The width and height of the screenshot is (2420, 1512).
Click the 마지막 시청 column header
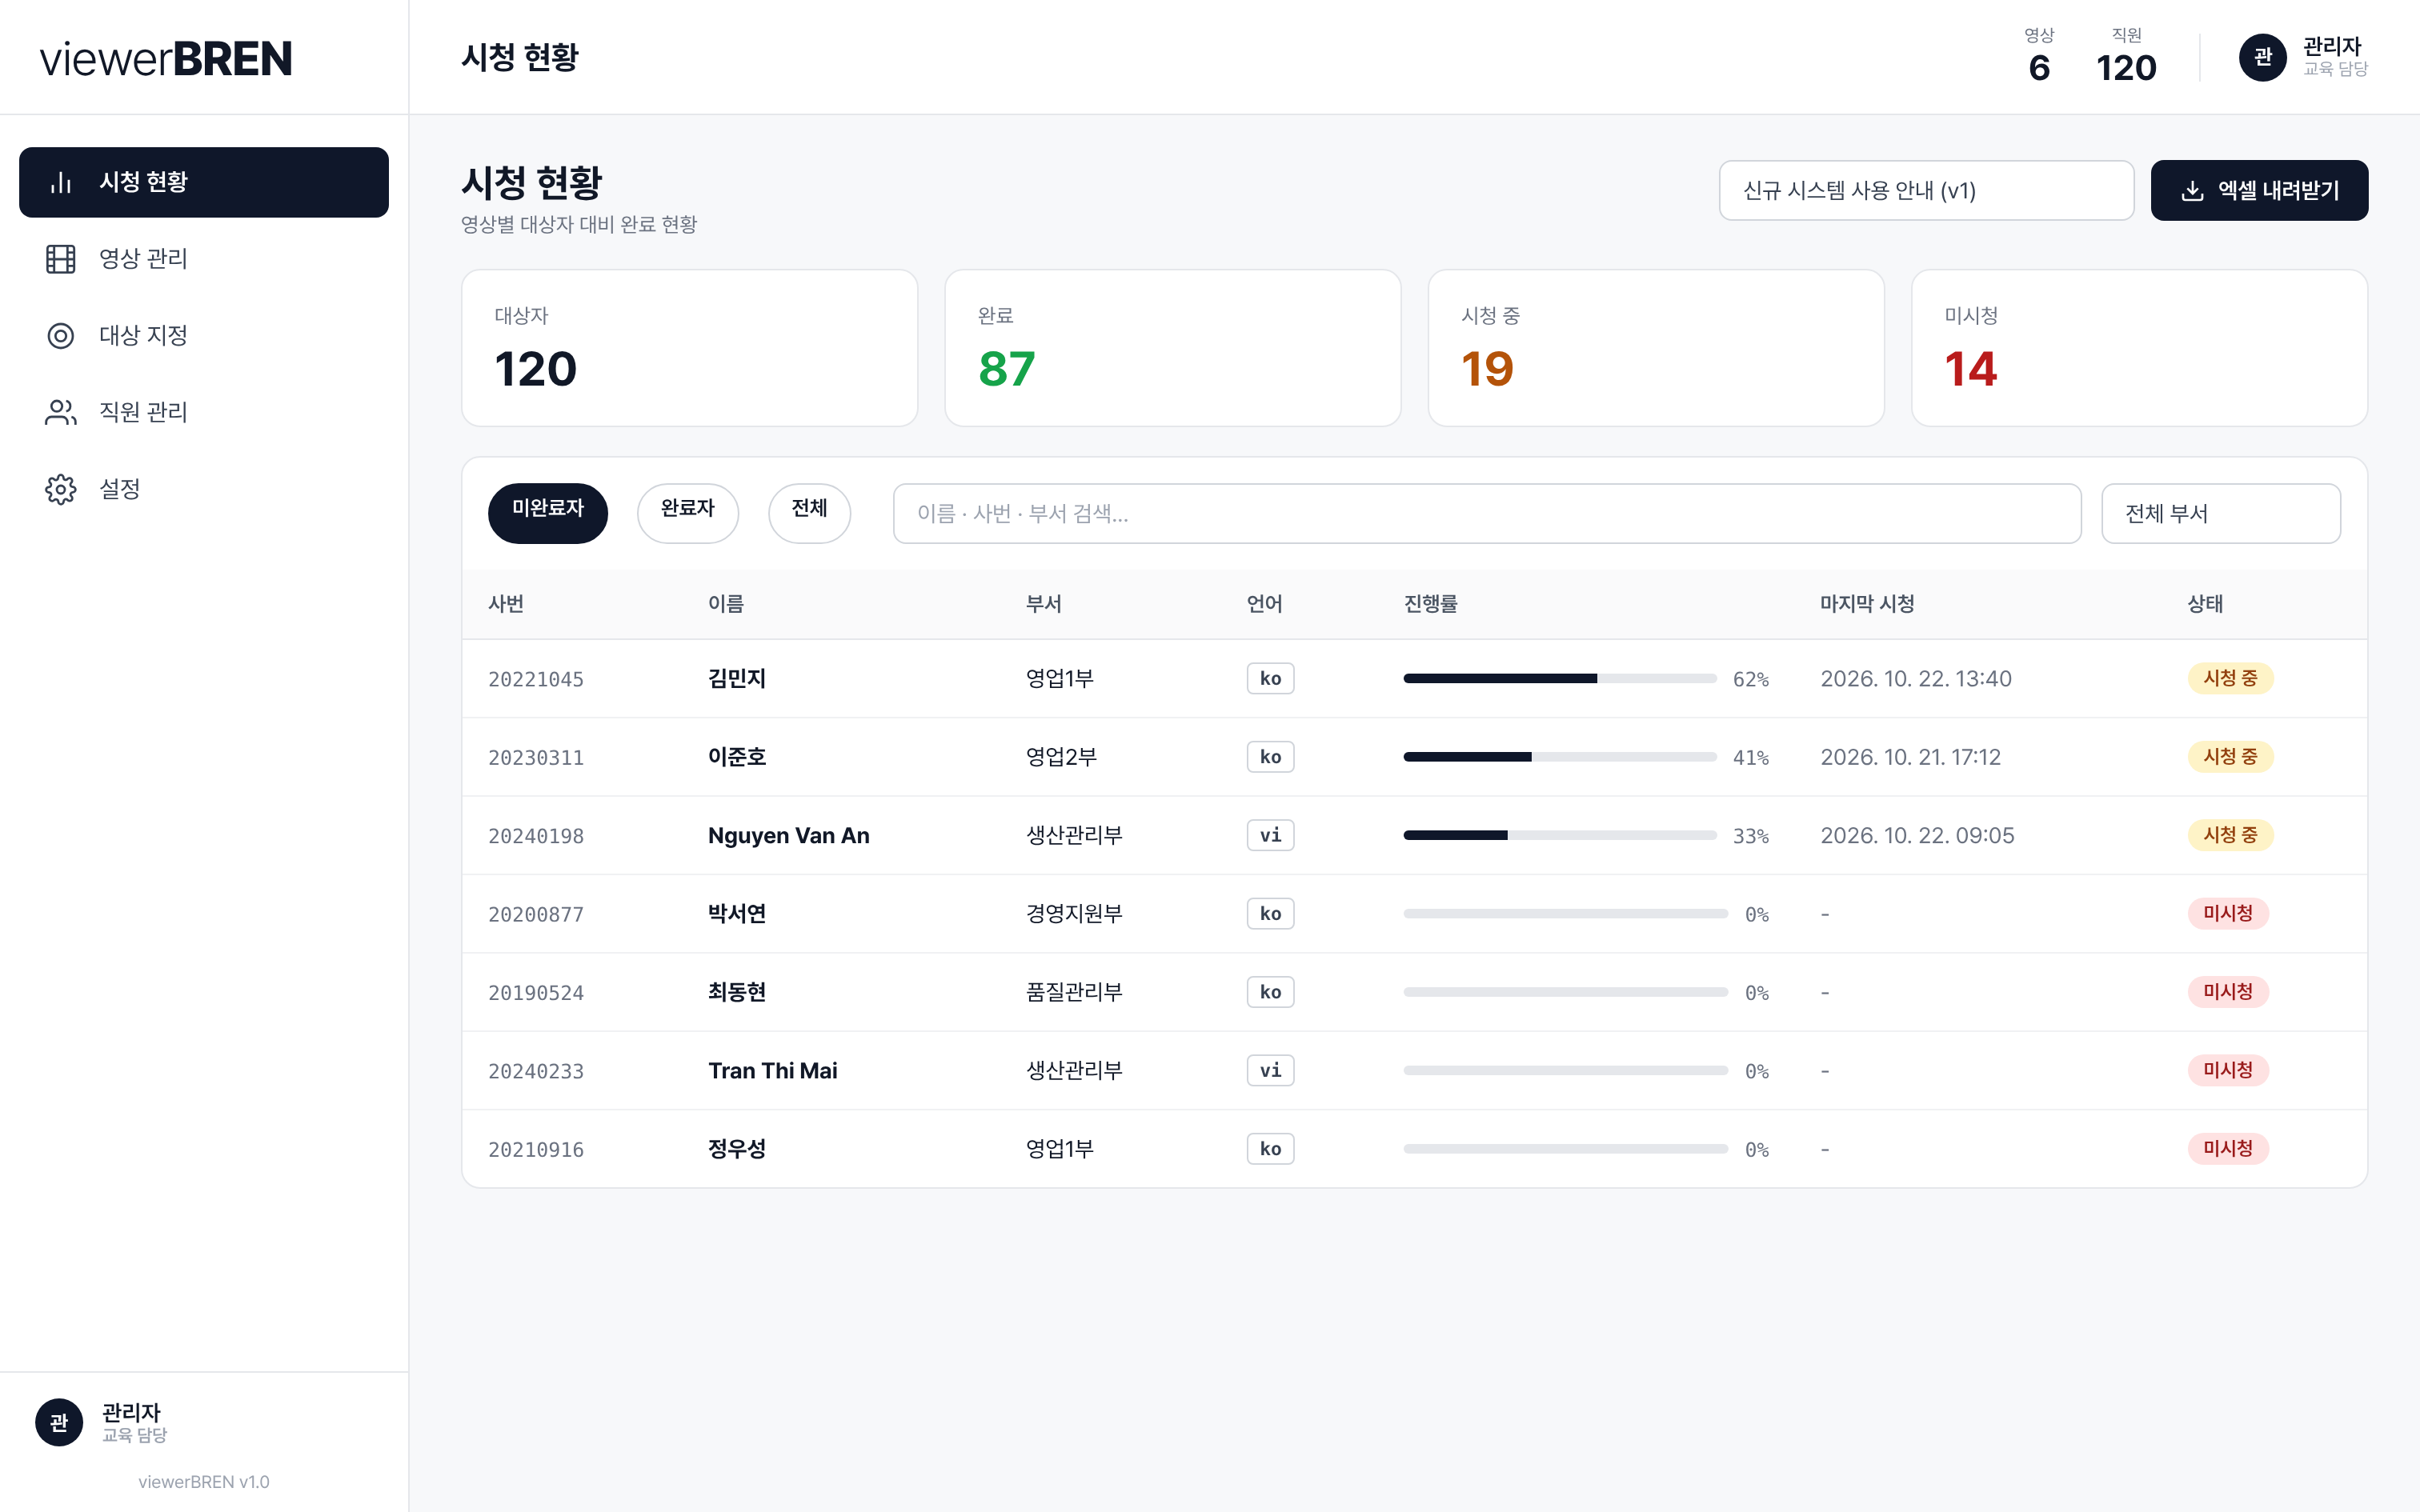(1867, 604)
